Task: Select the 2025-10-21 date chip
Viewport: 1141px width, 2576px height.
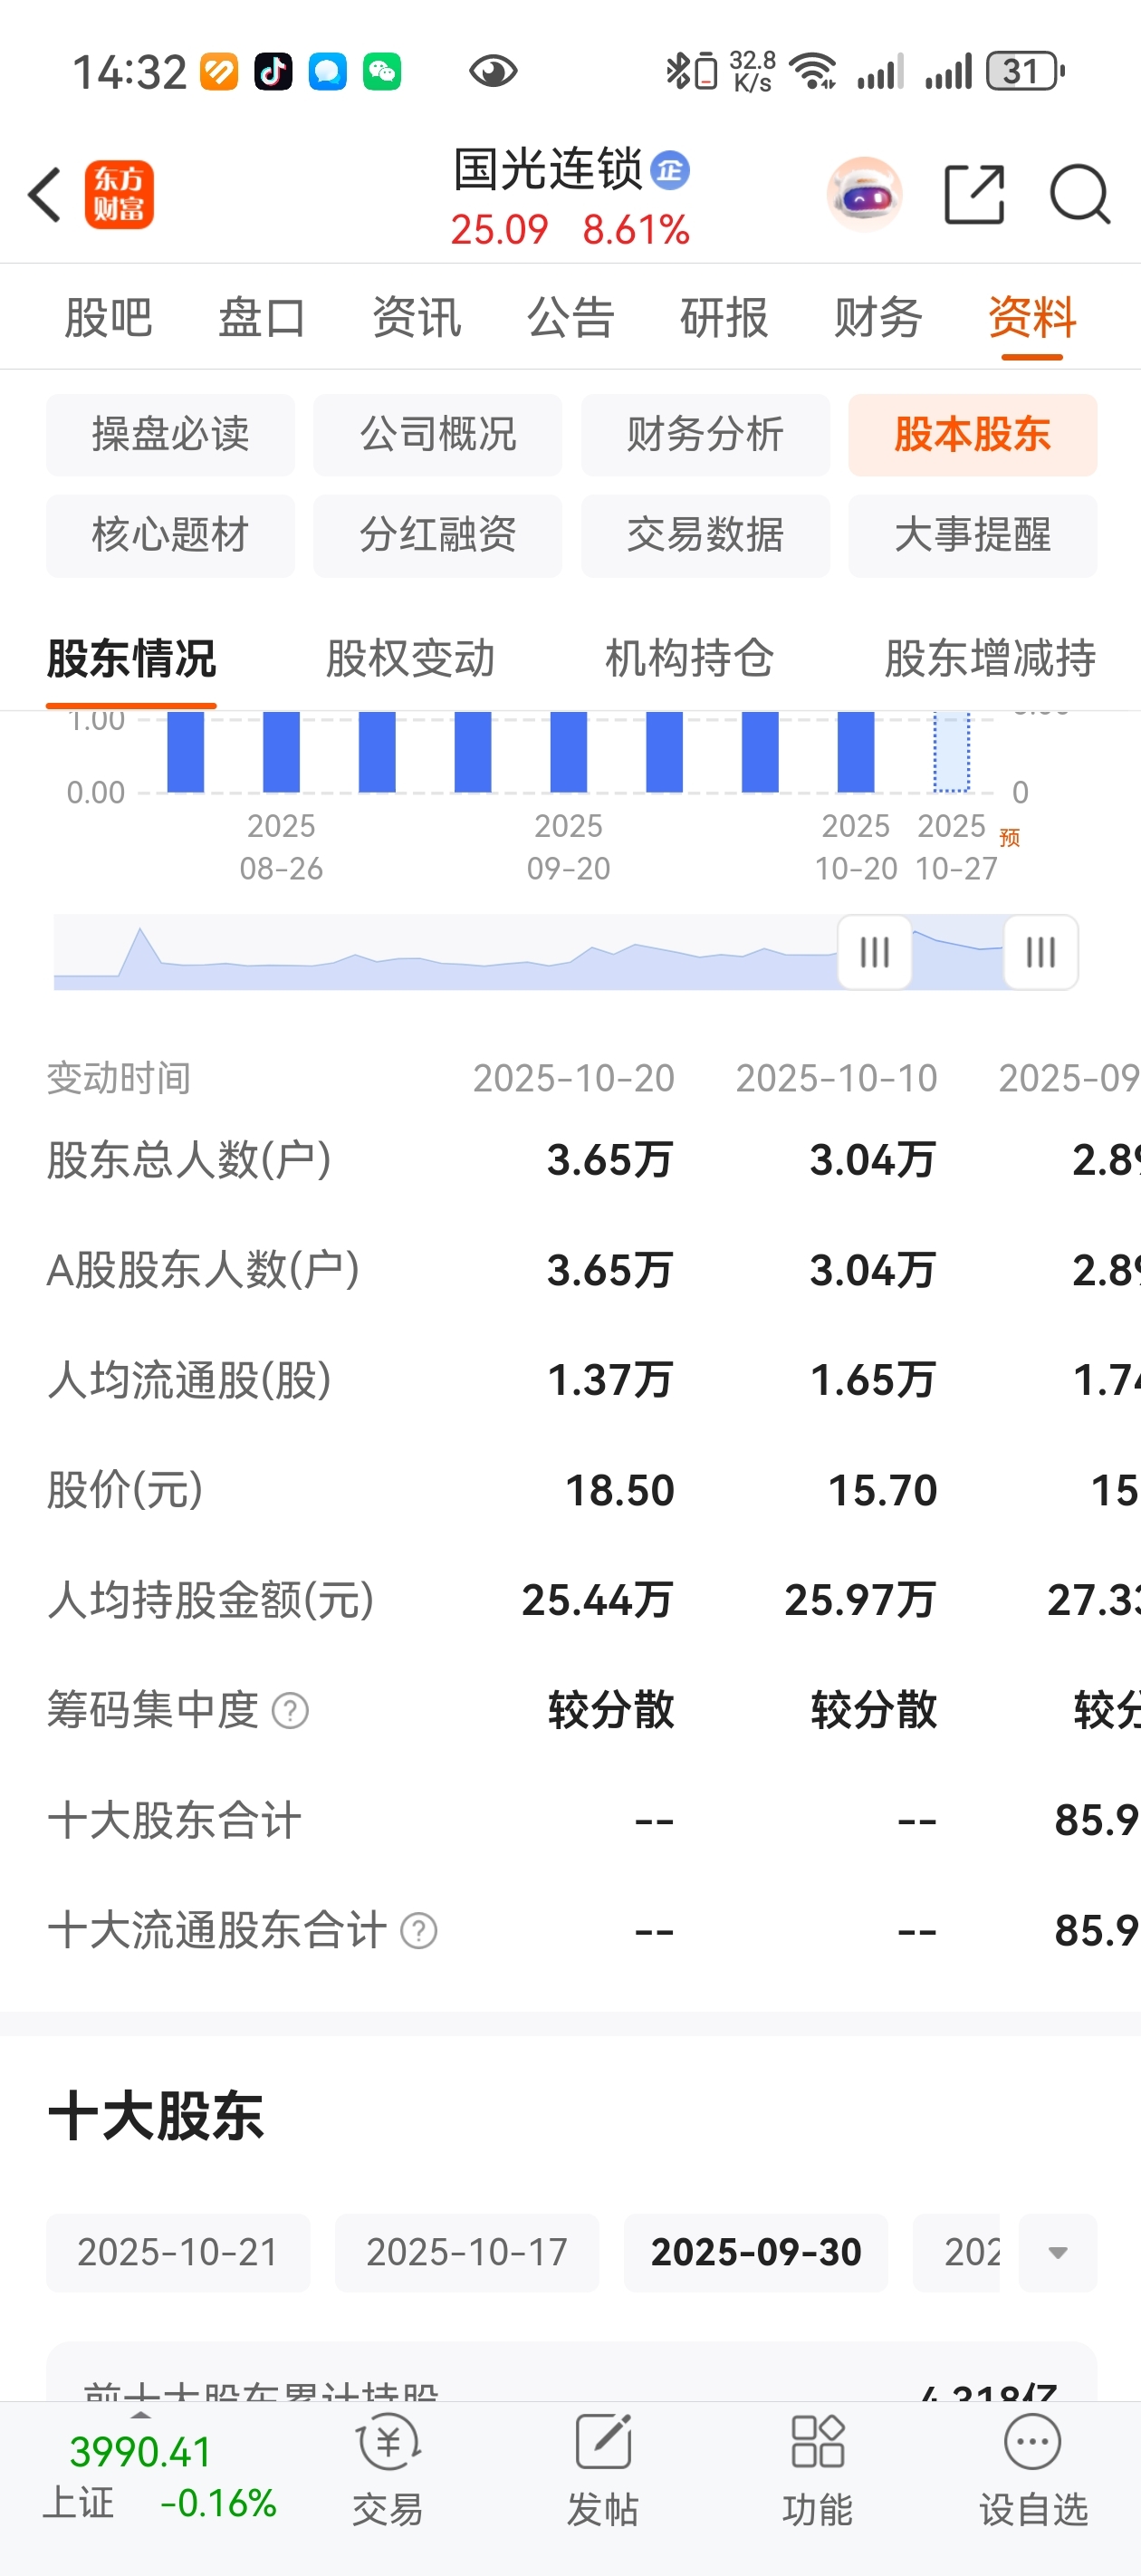Action: point(178,2252)
